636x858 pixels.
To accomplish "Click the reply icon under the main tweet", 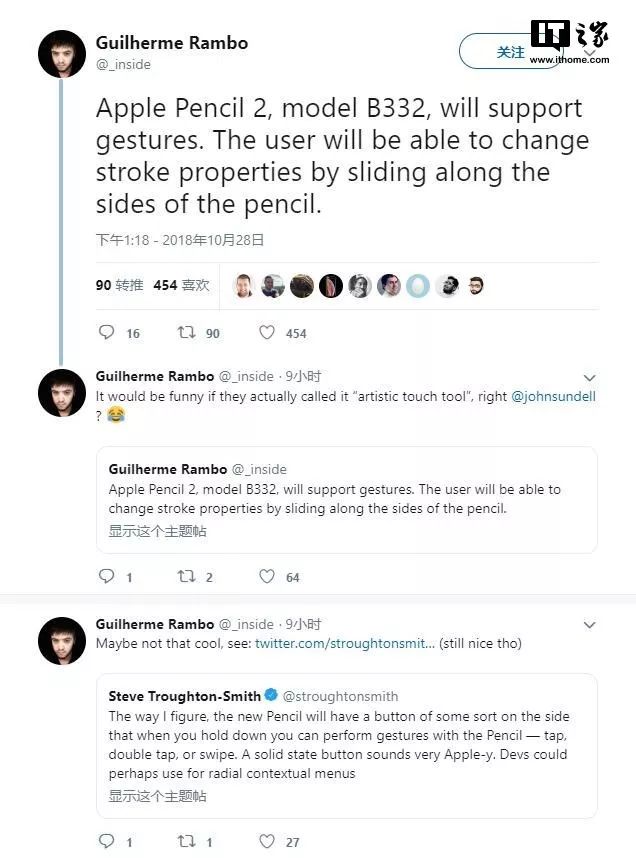I will point(107,332).
